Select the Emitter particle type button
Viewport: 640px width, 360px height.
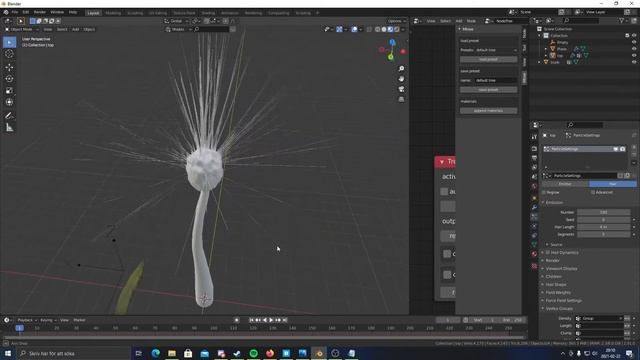(x=565, y=184)
